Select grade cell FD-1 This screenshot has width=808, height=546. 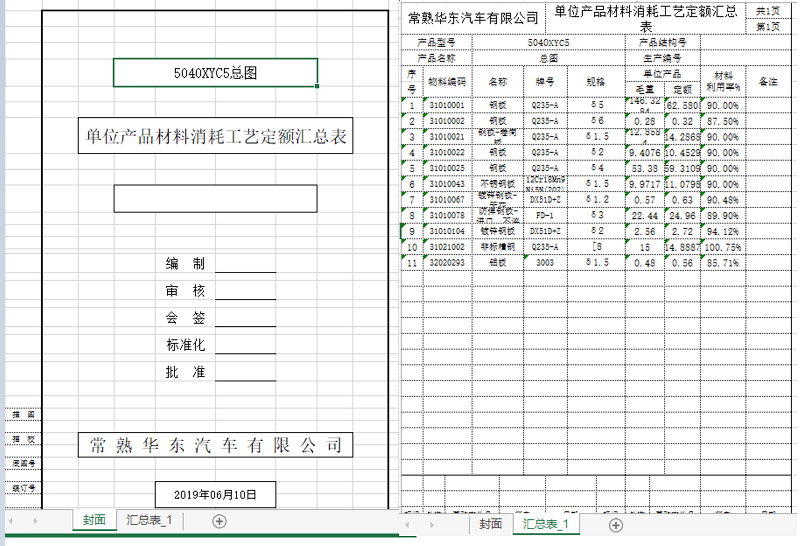pos(545,215)
